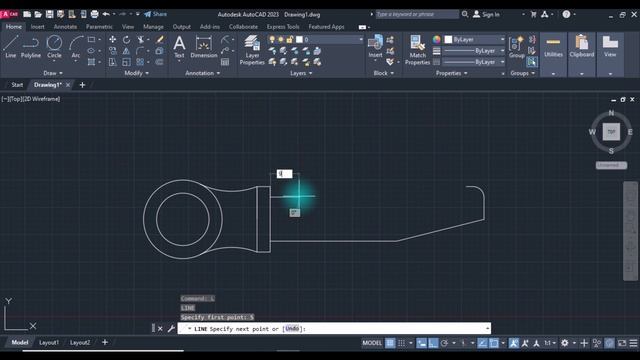This screenshot has width=640, height=360.
Task: Click Sign In
Action: (486, 14)
